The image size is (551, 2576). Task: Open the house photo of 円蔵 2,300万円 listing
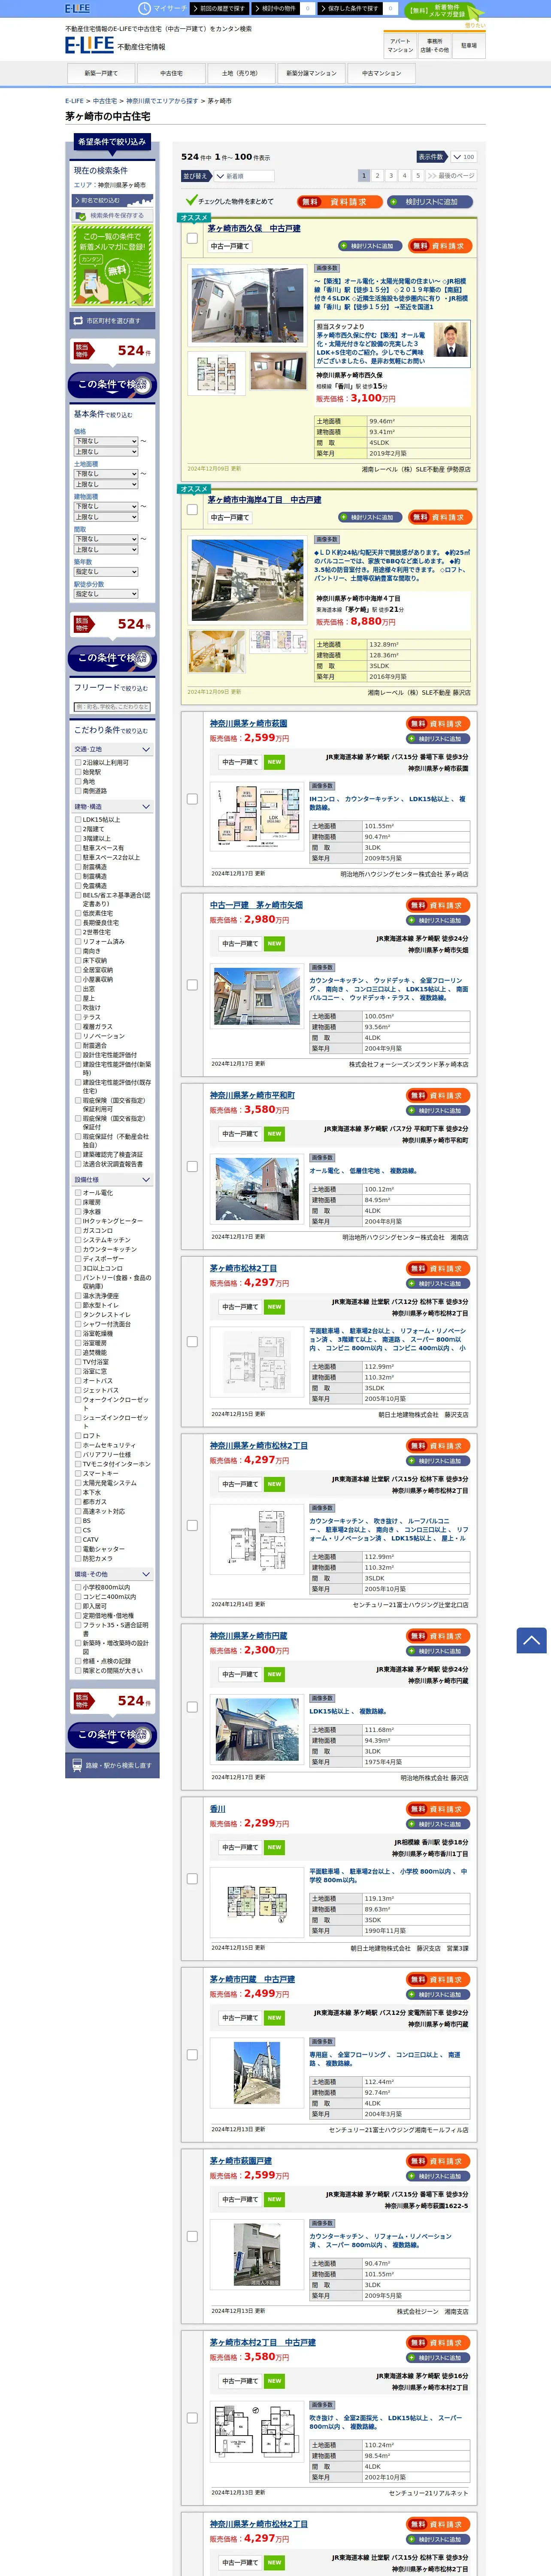pyautogui.click(x=257, y=1728)
